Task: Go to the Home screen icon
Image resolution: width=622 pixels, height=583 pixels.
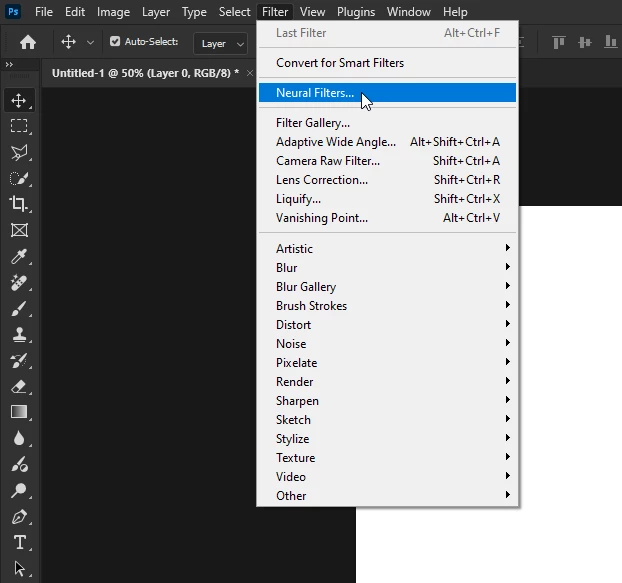Action: click(x=28, y=42)
